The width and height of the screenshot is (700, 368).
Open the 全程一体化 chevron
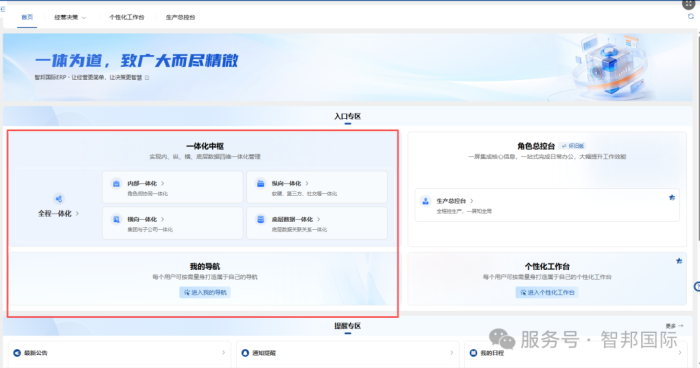[77, 213]
